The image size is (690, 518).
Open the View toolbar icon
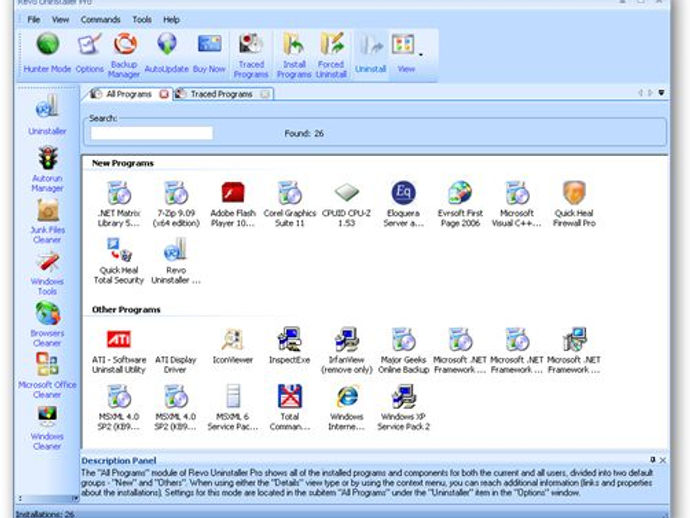405,53
